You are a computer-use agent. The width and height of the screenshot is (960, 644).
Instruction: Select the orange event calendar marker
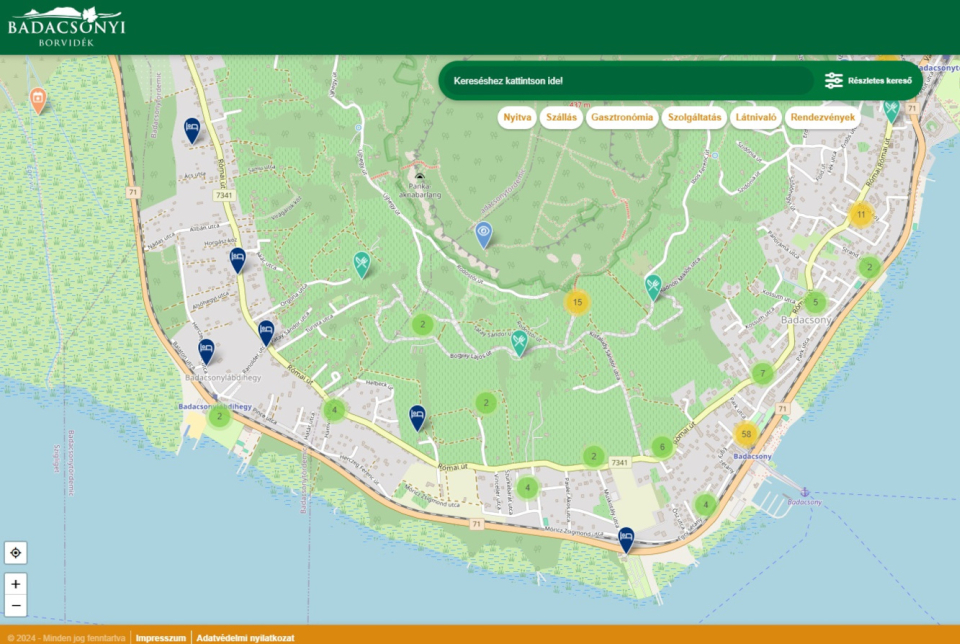tap(38, 100)
